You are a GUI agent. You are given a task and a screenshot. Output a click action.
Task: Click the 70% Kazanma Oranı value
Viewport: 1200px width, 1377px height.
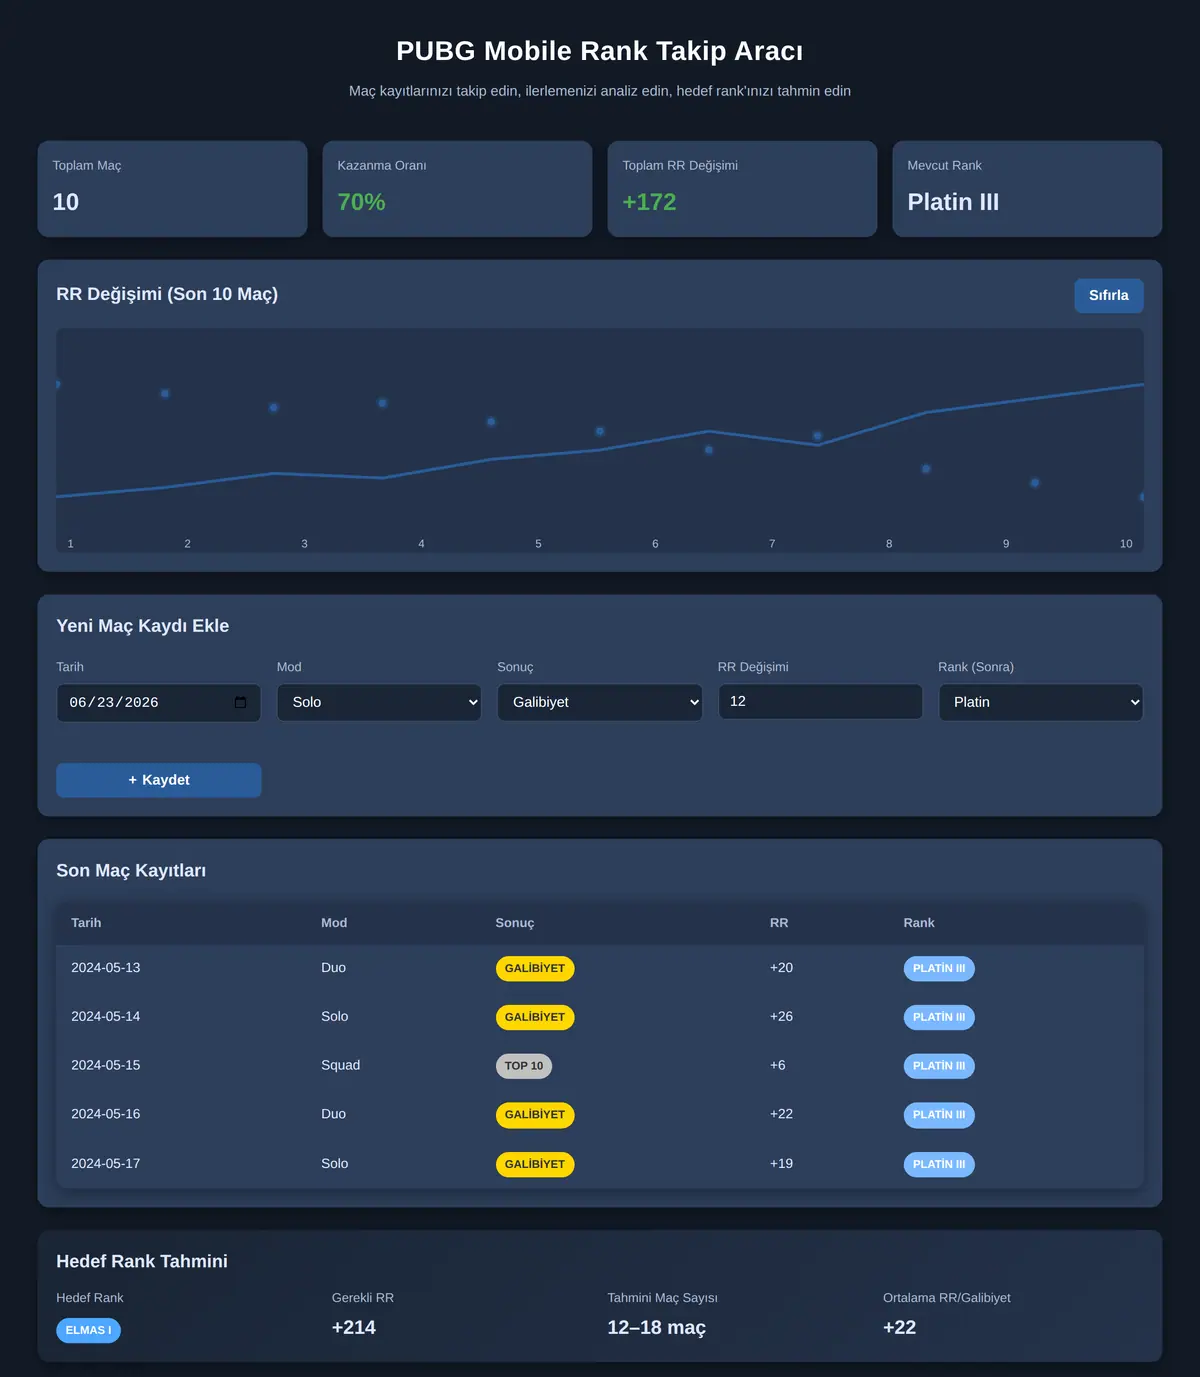click(x=361, y=202)
